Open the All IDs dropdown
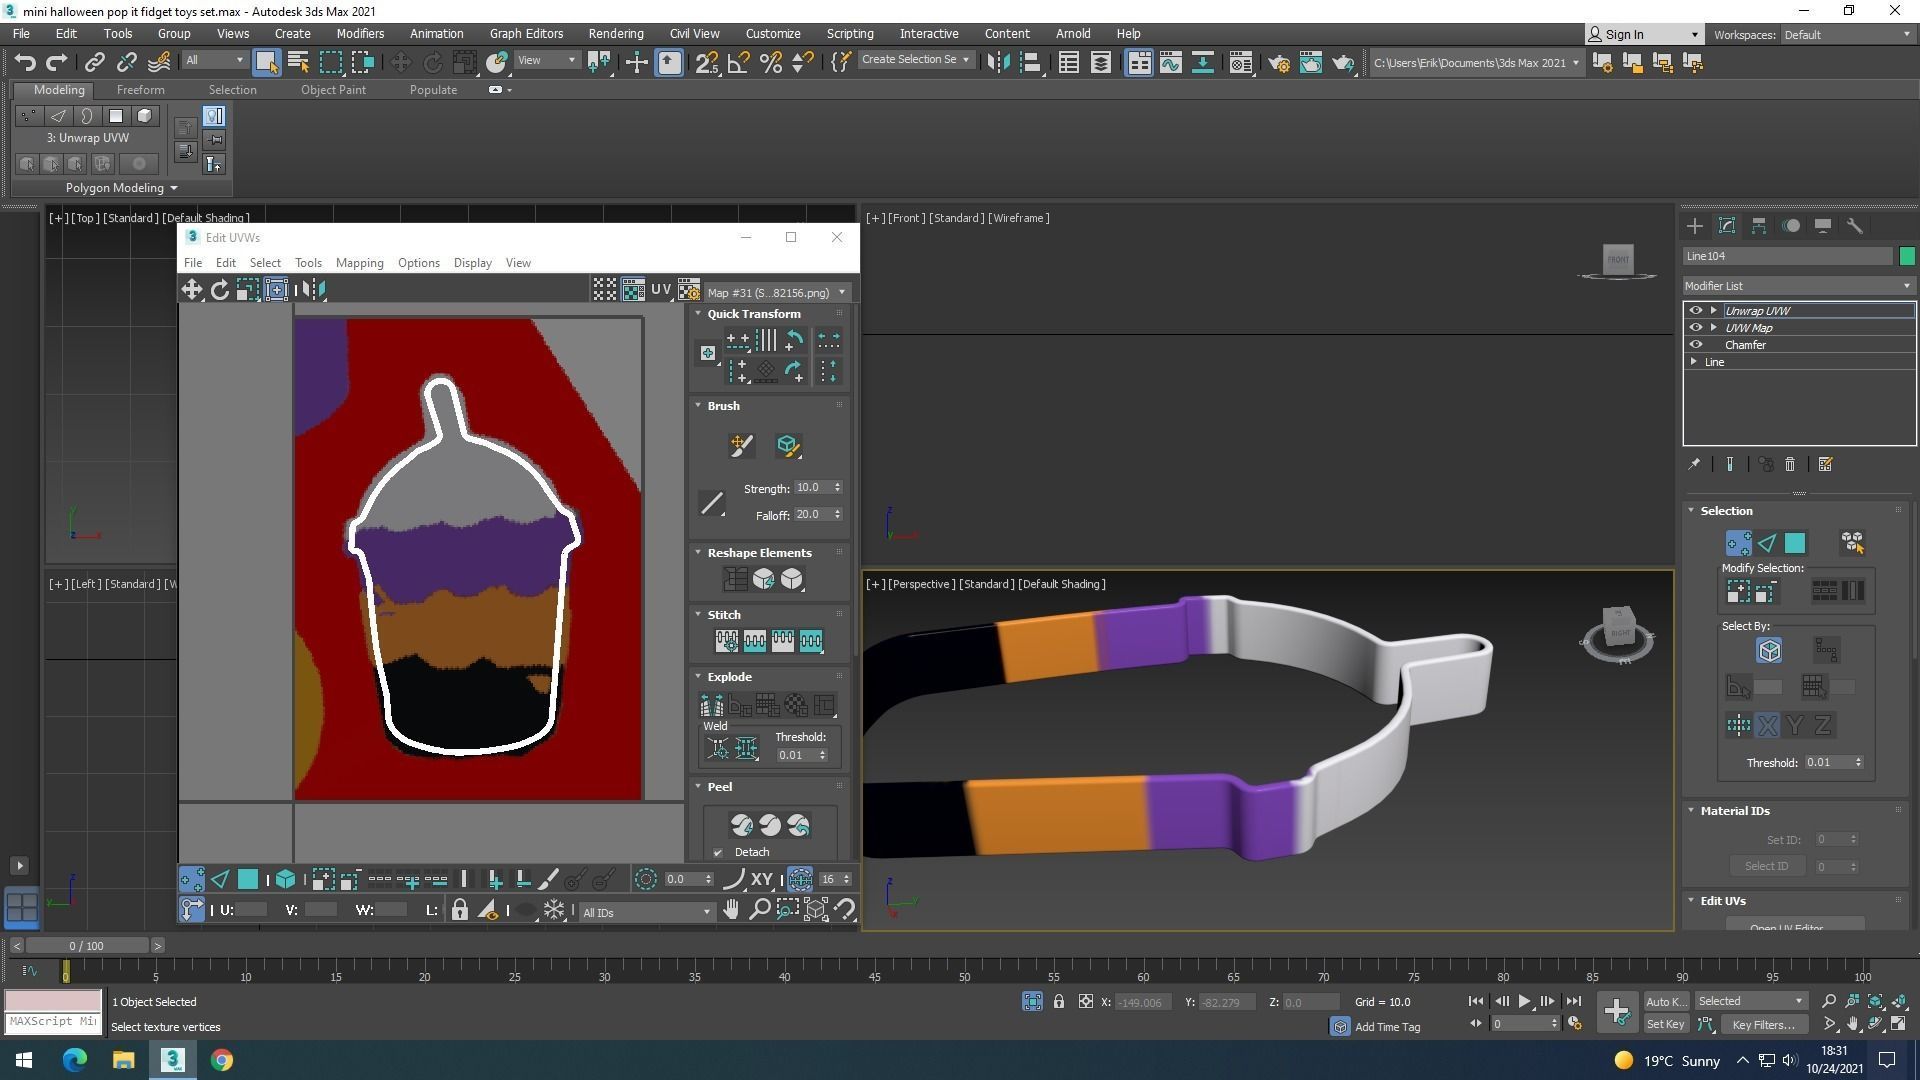The height and width of the screenshot is (1080, 1920). (x=646, y=912)
